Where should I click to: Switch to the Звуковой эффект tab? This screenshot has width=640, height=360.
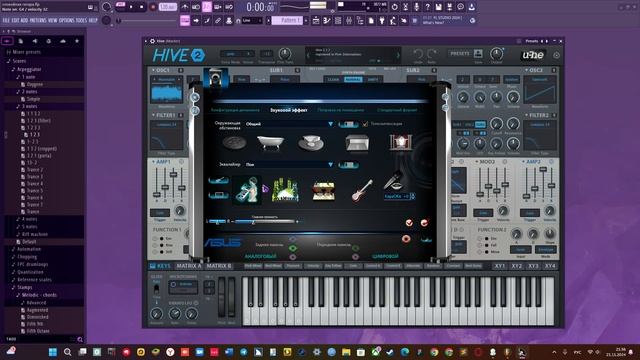click(x=289, y=110)
